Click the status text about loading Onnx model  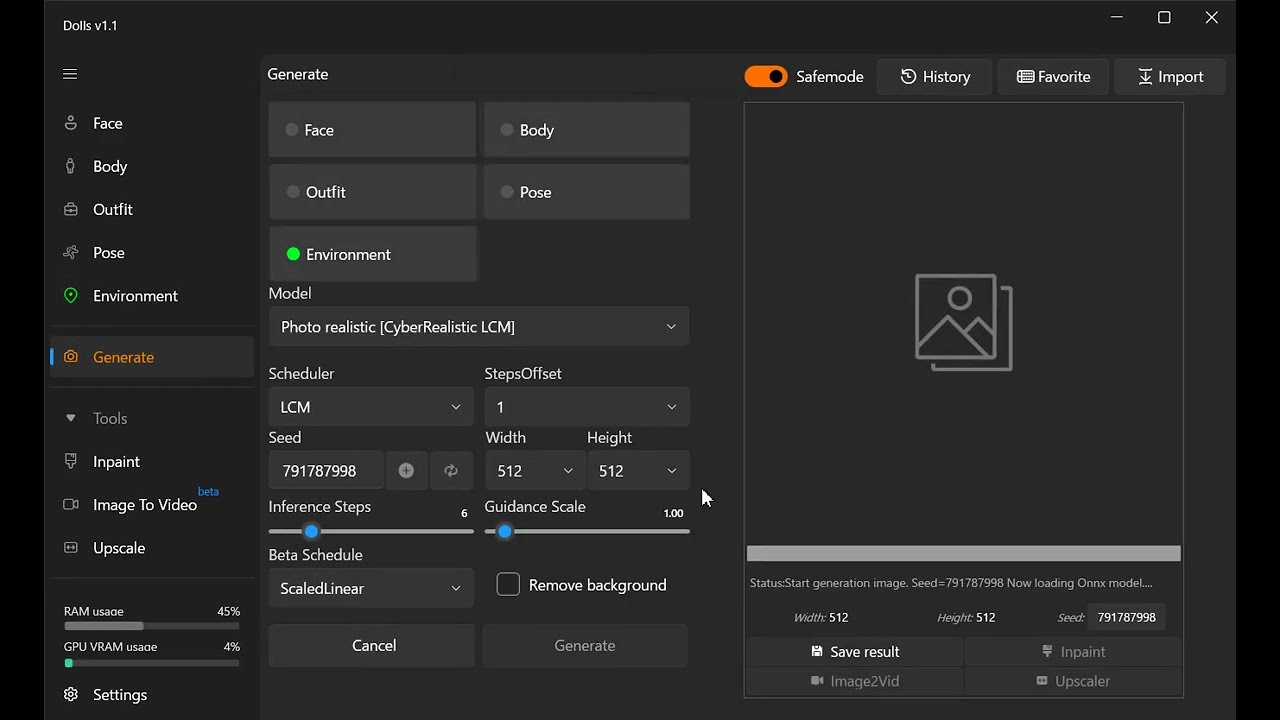point(951,583)
